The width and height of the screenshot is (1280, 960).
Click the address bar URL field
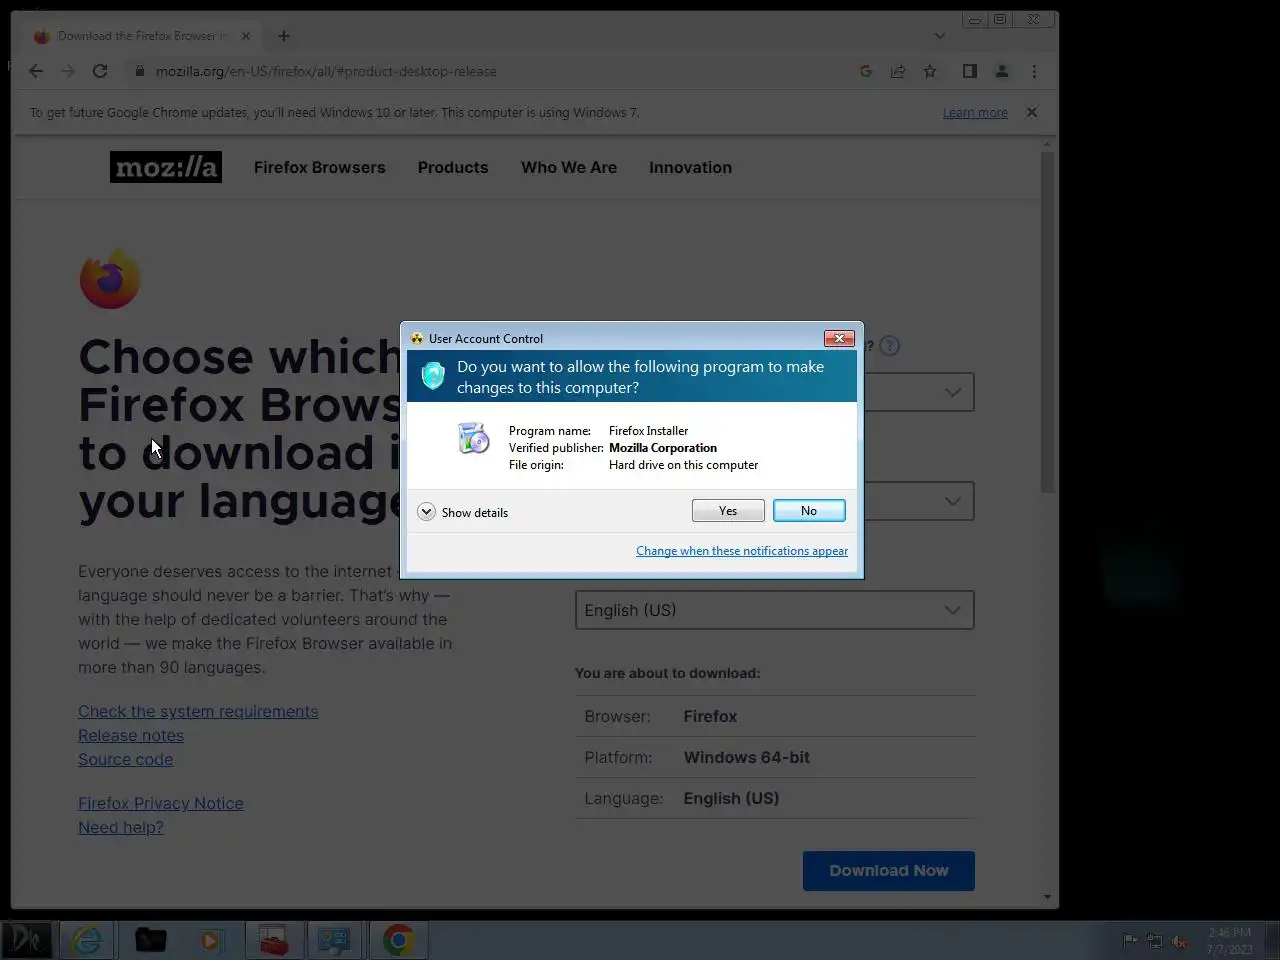[490, 71]
